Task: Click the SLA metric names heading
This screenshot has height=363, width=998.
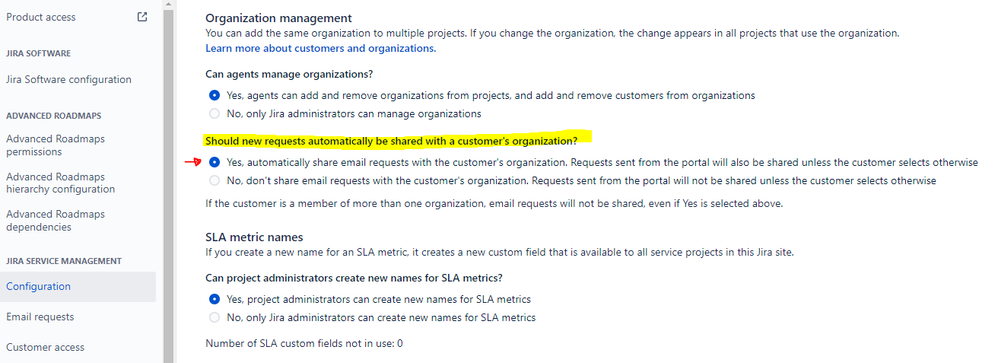Action: (255, 237)
